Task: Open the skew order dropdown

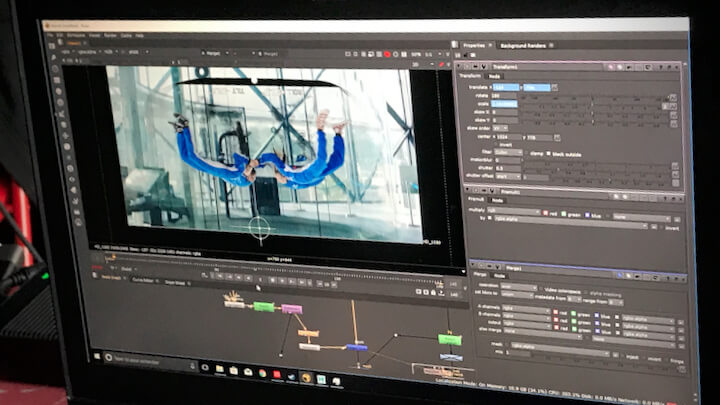Action: 500,128
